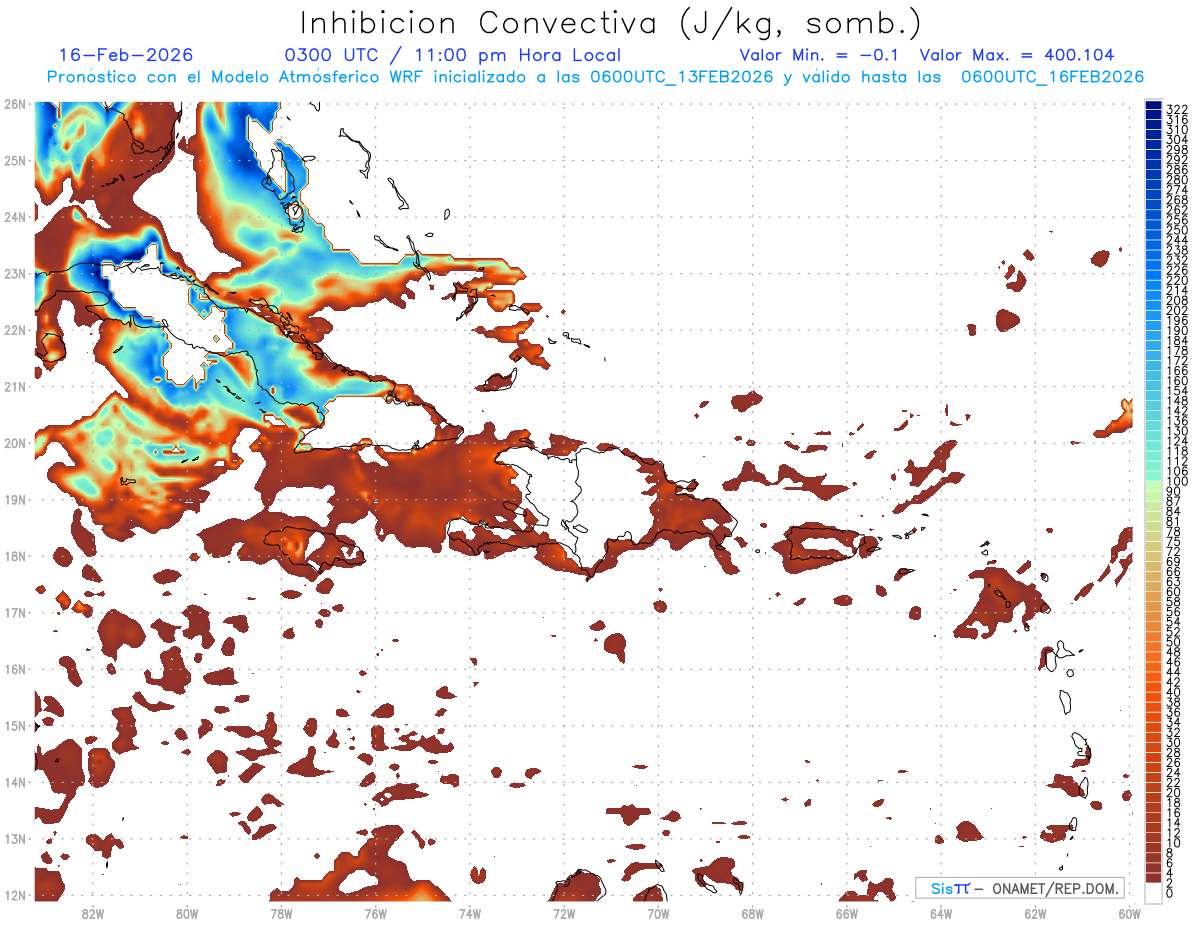Screen dimensions: 1200x927
Task: Click the 82W longitude axis label
Action: (92, 913)
